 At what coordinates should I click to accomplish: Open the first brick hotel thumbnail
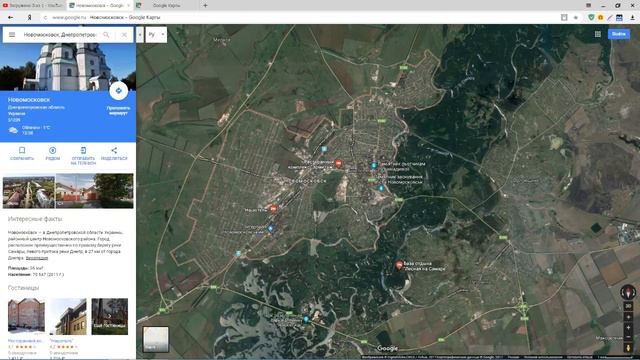coord(27,316)
